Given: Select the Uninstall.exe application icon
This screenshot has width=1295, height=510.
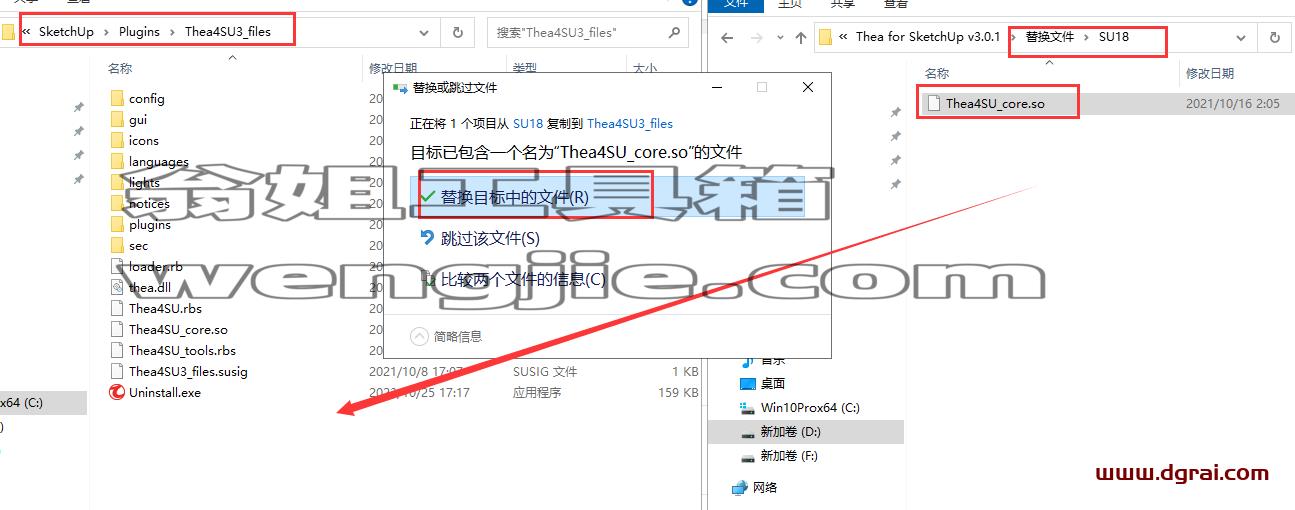Looking at the screenshot, I should coord(117,392).
